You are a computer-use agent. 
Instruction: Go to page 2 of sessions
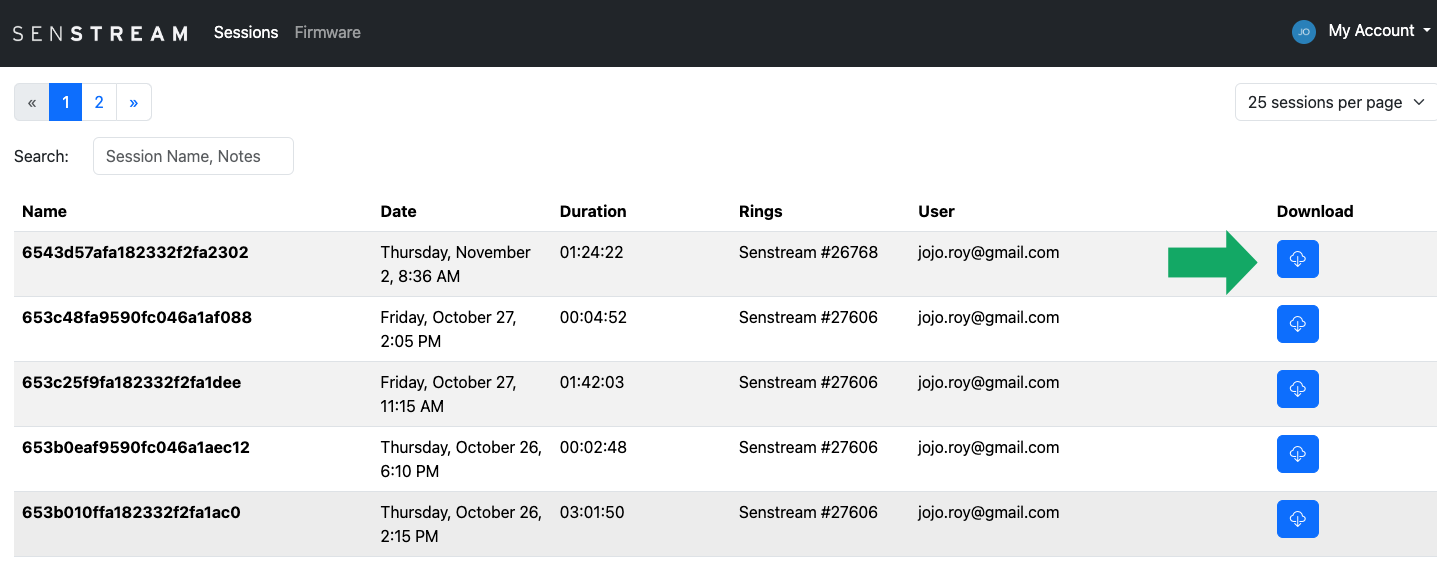coord(99,102)
